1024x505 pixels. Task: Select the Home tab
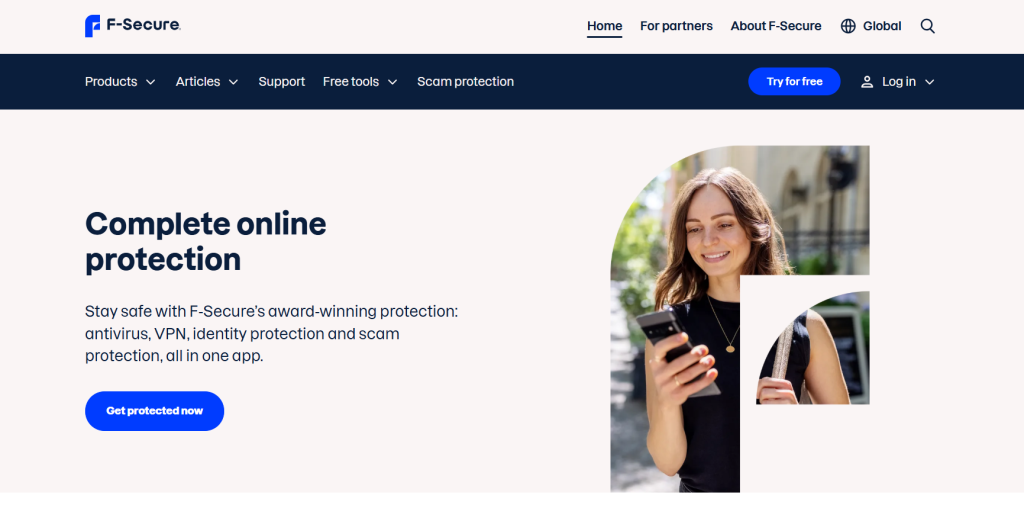pyautogui.click(x=604, y=26)
